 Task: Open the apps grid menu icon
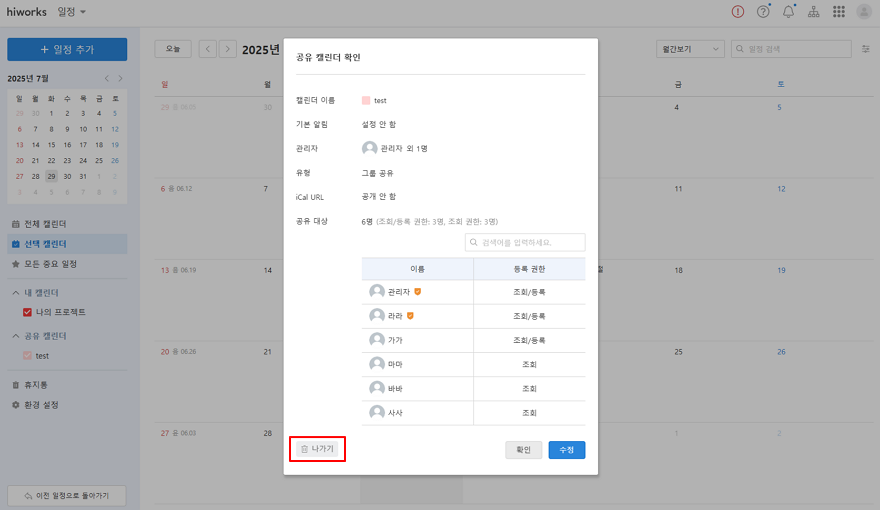coord(838,12)
